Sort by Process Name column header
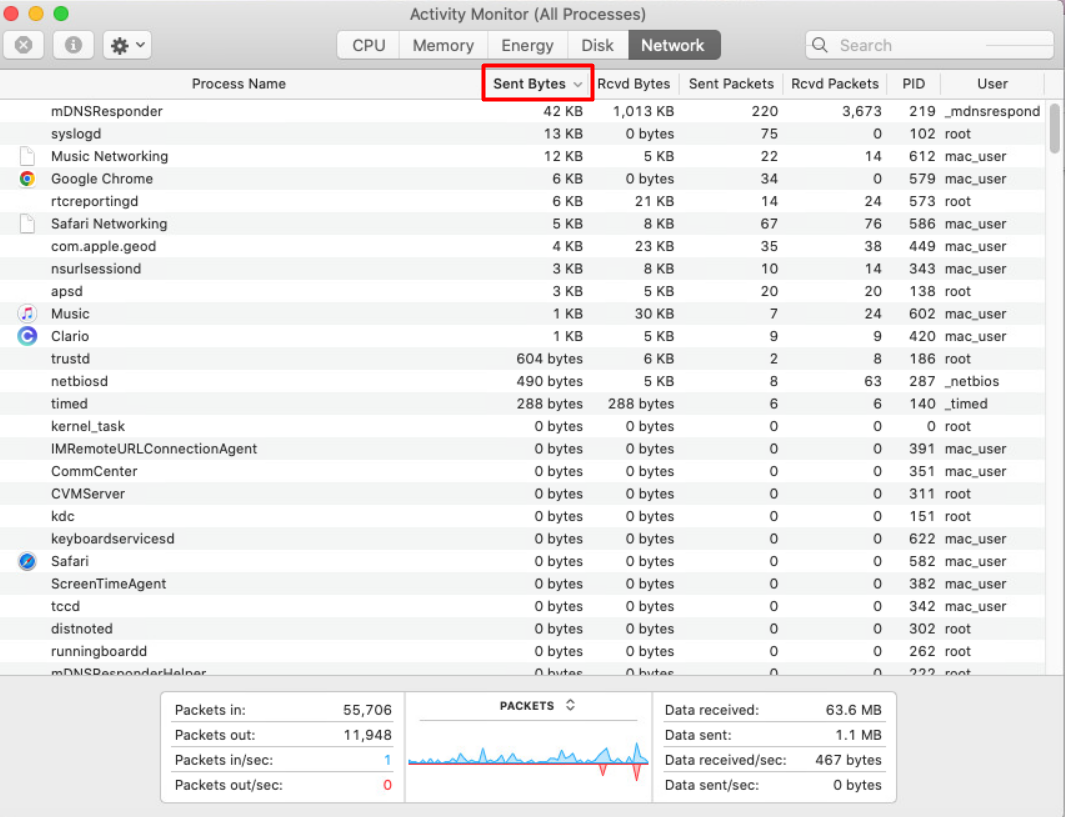This screenshot has width=1065, height=817. [239, 84]
